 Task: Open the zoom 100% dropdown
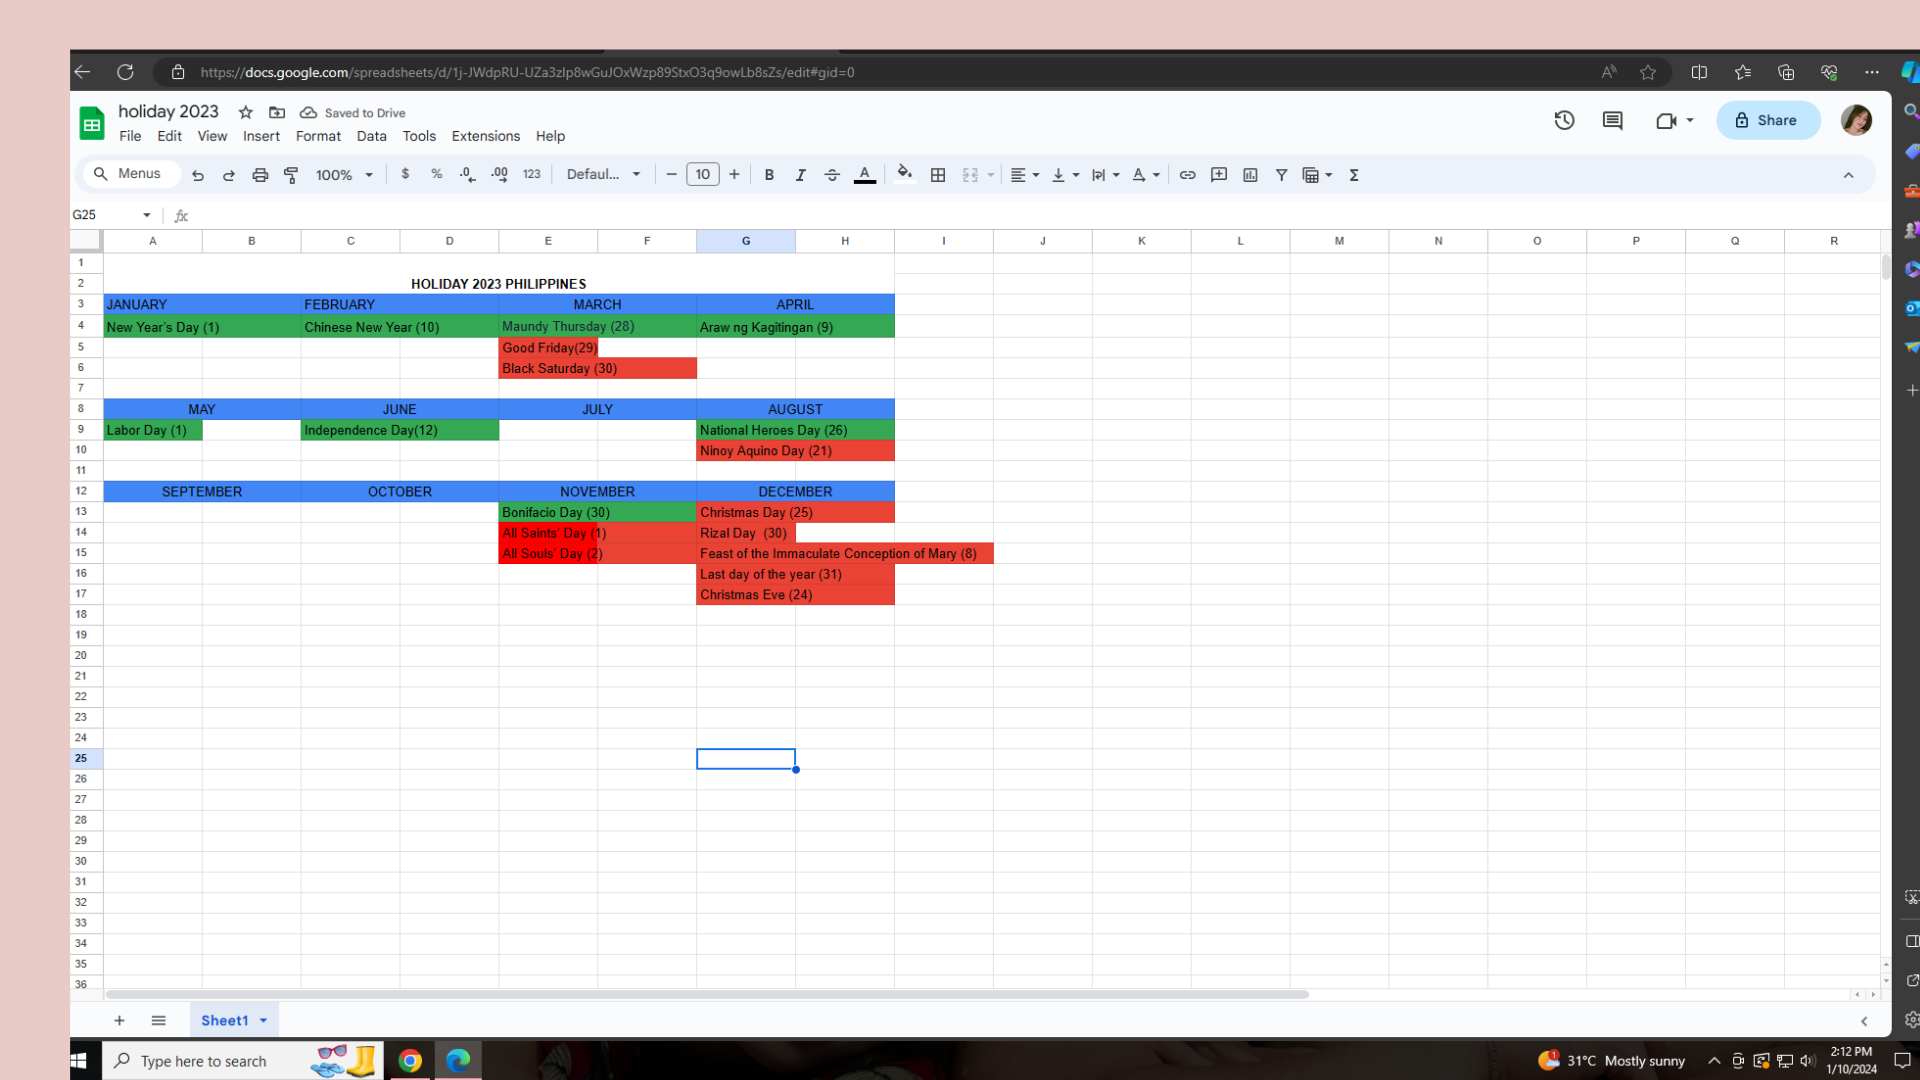pos(344,175)
